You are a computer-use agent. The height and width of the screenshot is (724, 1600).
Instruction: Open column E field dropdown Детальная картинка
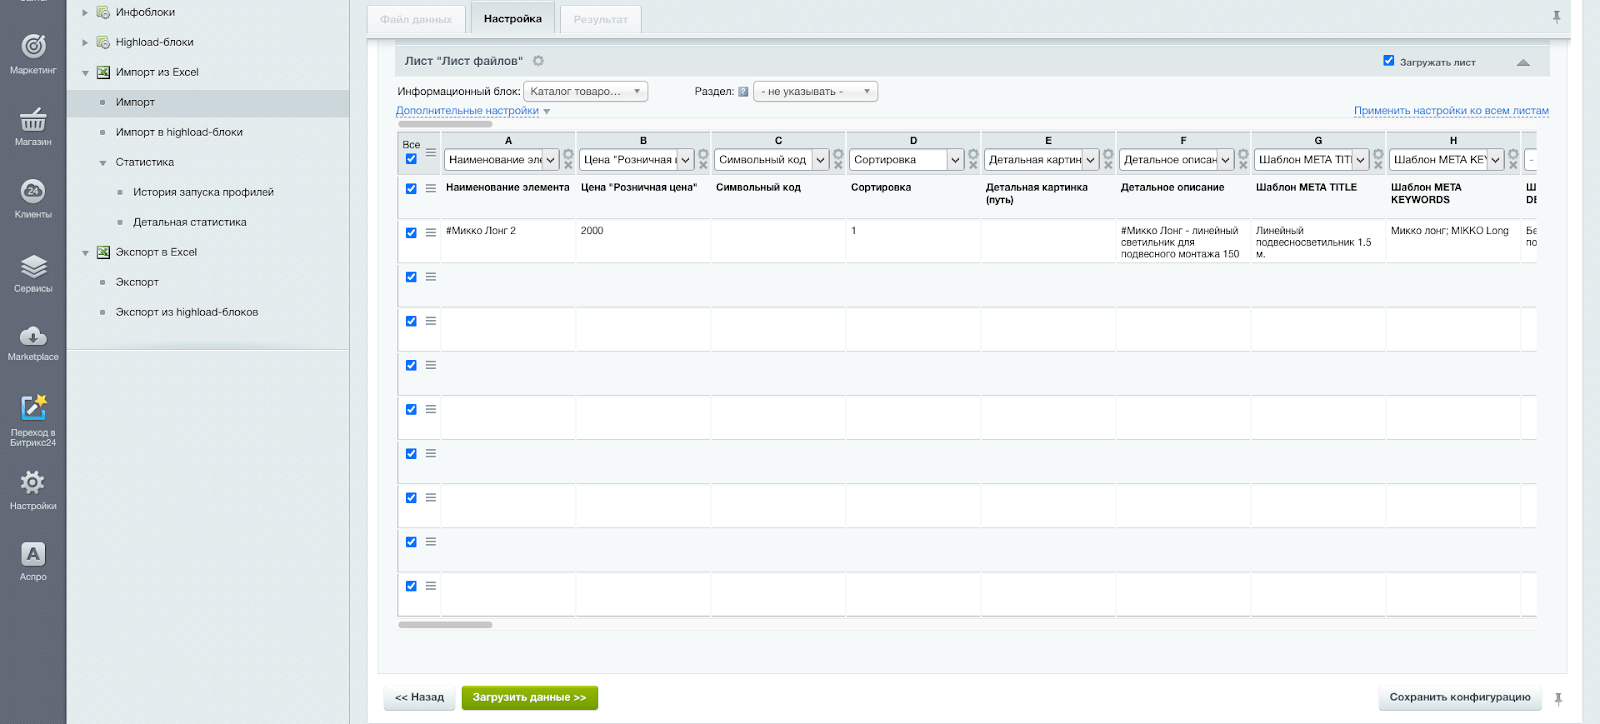[1041, 160]
